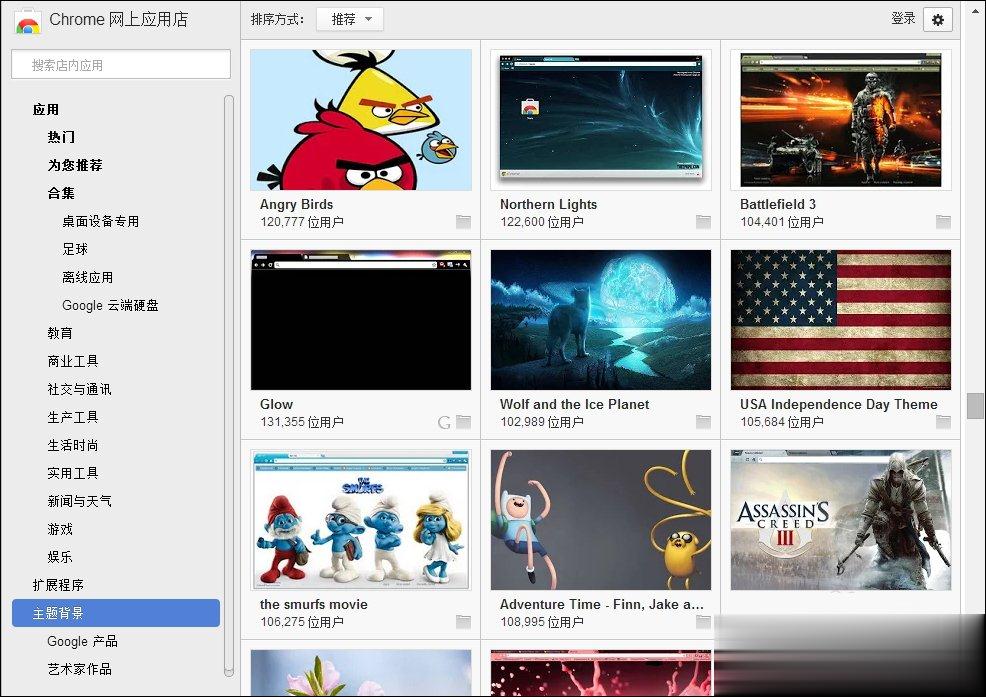Click the Google G badge on Glow card

(445, 422)
